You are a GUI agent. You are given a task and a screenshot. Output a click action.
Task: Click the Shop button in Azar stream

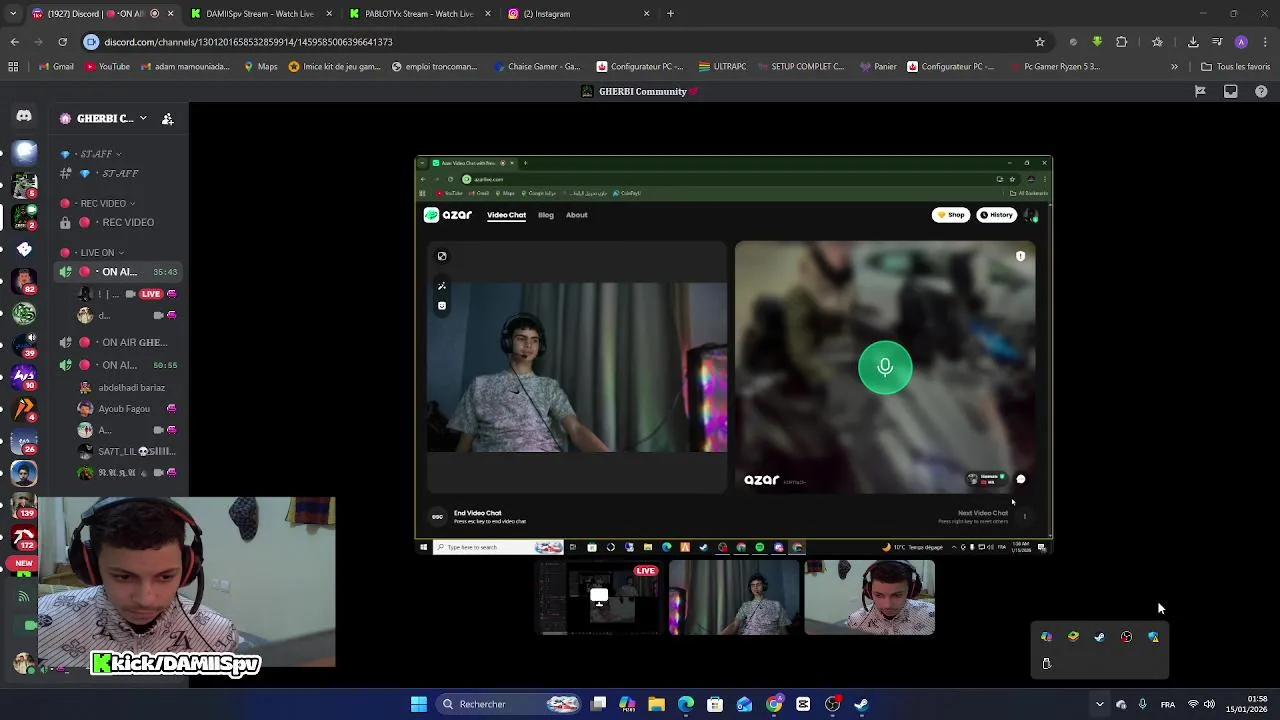(x=951, y=215)
